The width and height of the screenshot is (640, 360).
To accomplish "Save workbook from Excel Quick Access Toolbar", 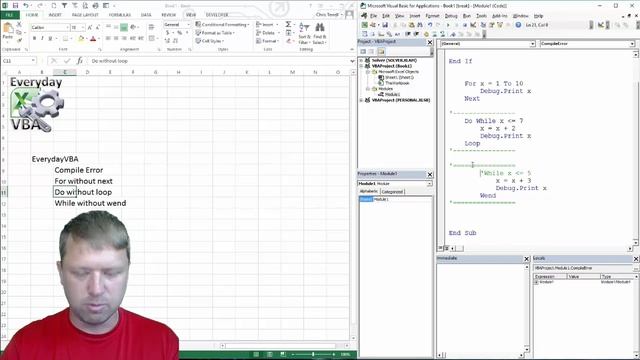I will point(15,5).
